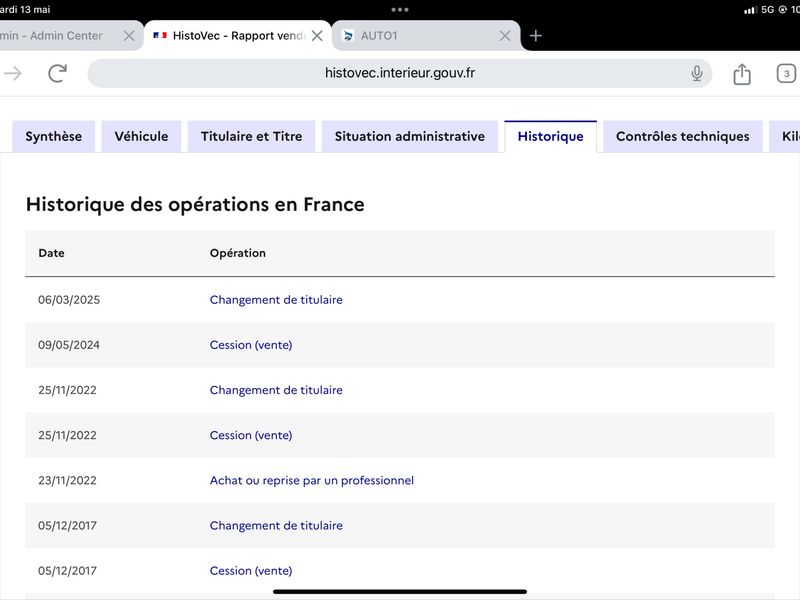Close the AUTO1 tab
This screenshot has height=600, width=800.
coord(505,36)
